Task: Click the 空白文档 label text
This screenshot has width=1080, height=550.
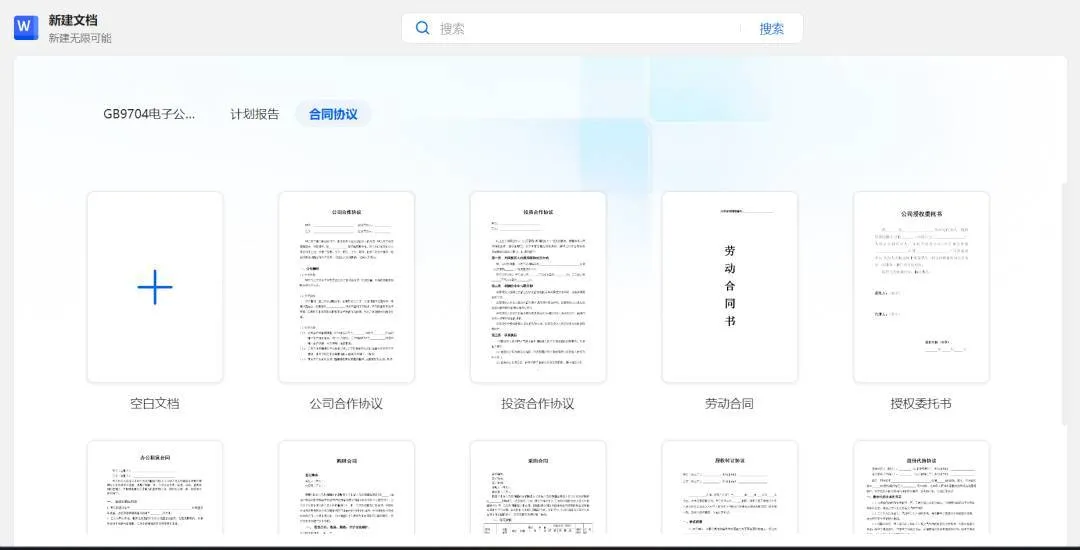Action: pyautogui.click(x=155, y=404)
